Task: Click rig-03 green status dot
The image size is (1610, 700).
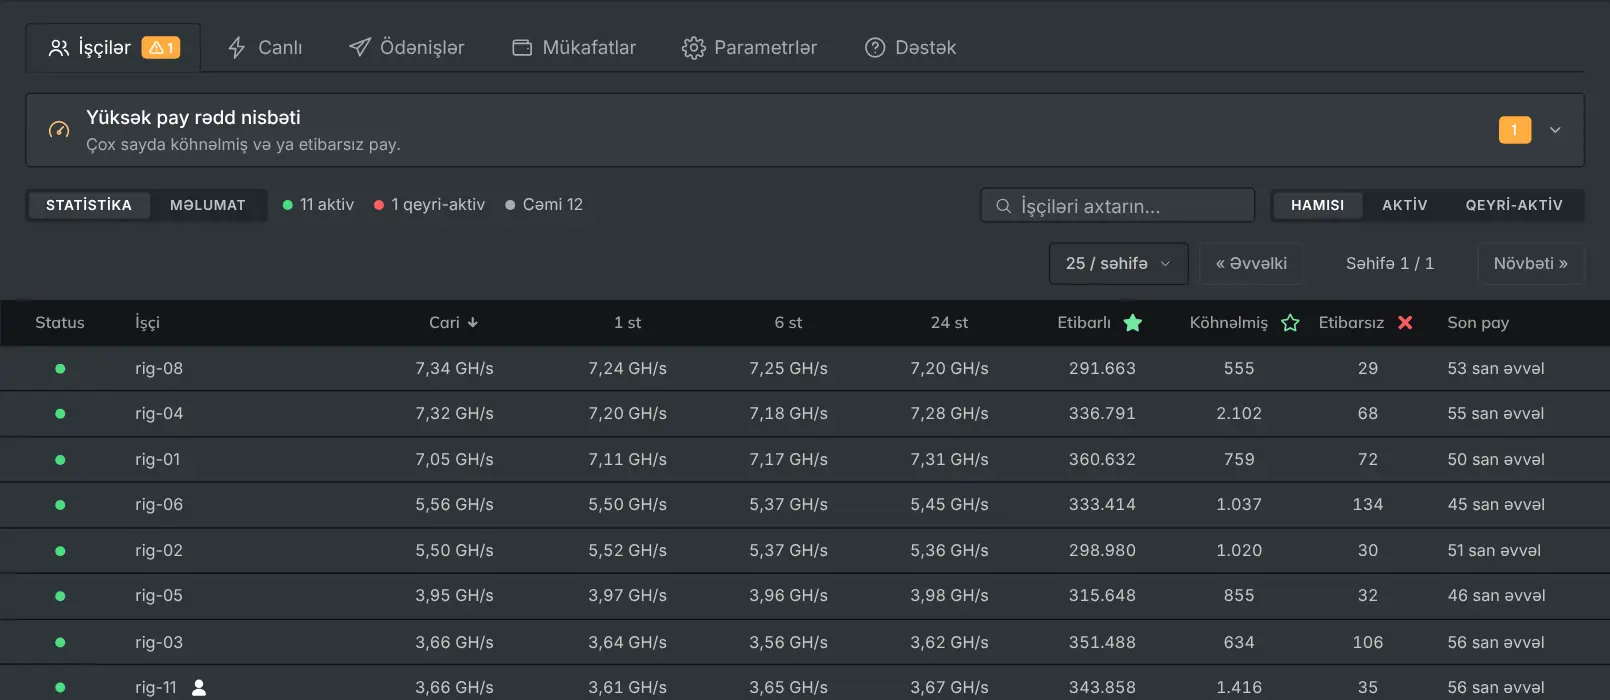Action: tap(60, 643)
